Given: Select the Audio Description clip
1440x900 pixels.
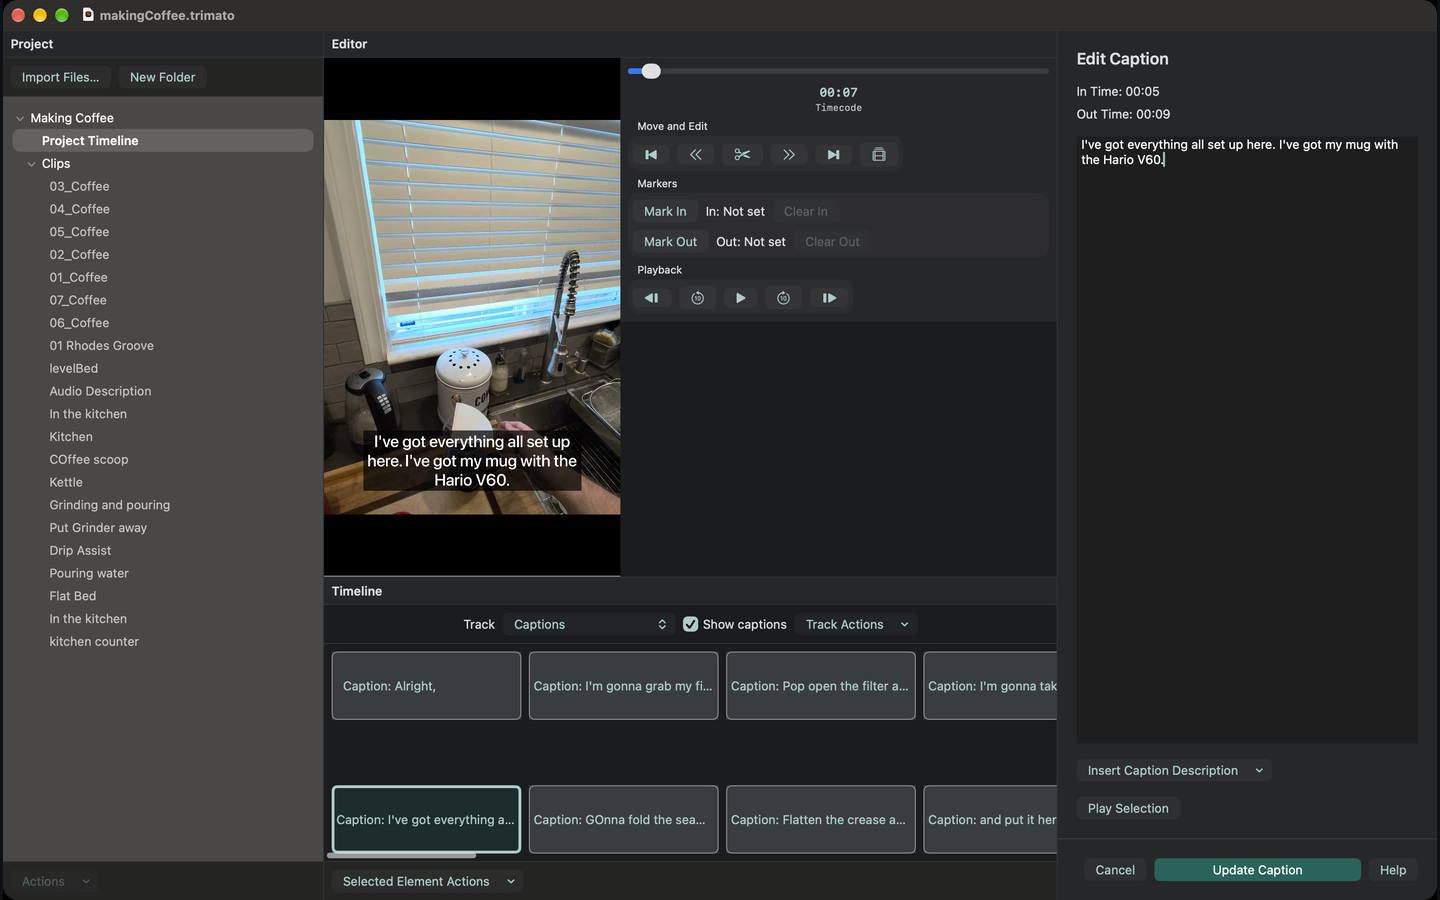Looking at the screenshot, I should [x=101, y=391].
